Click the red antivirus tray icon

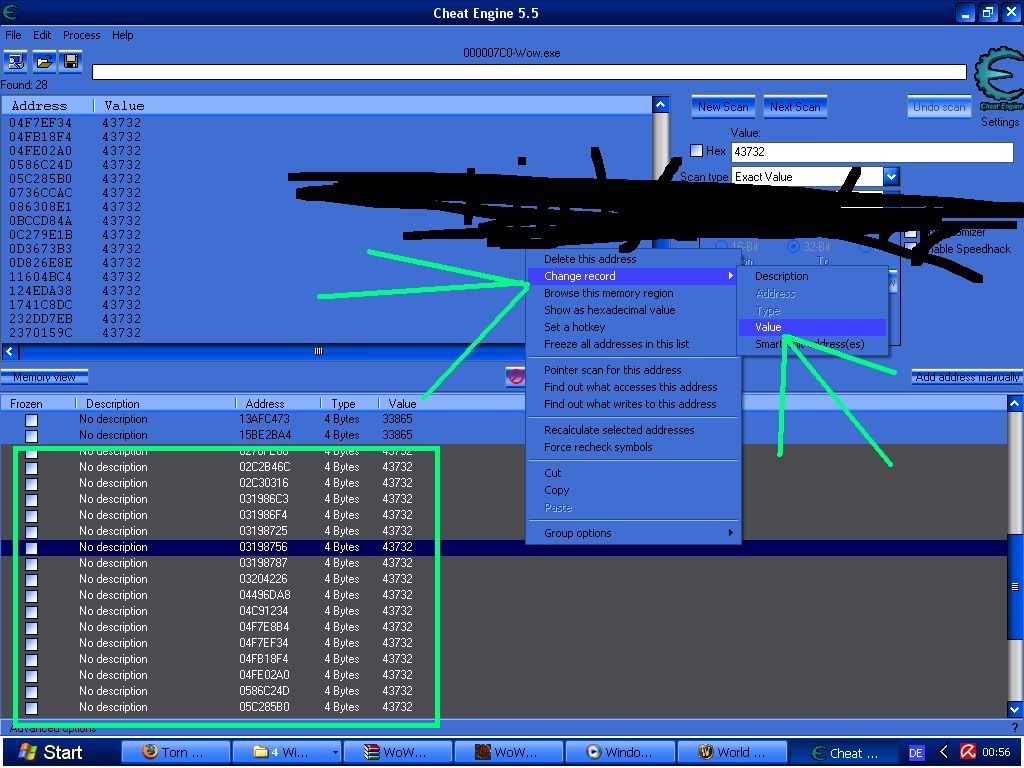[968, 752]
